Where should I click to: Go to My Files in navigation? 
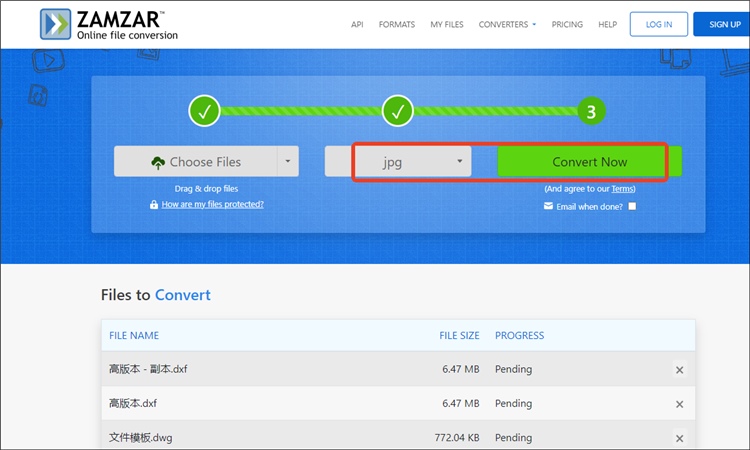coord(447,24)
